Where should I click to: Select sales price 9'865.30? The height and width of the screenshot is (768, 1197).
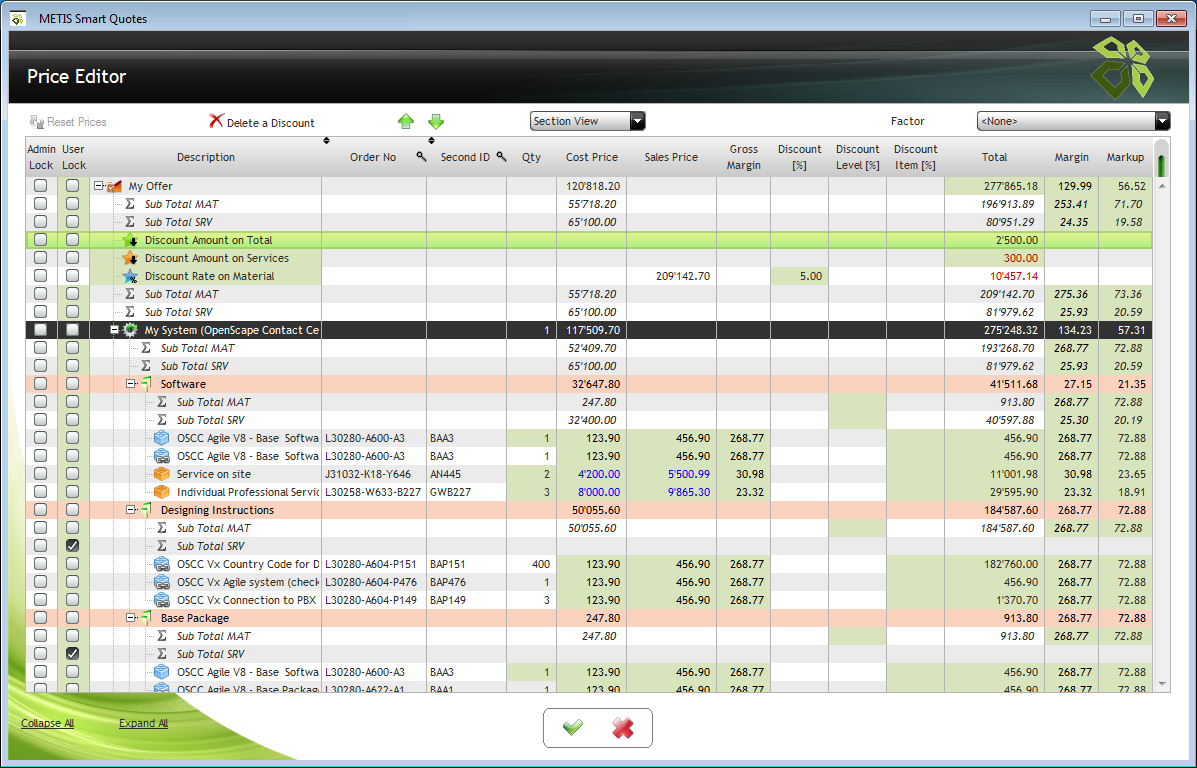[671, 492]
